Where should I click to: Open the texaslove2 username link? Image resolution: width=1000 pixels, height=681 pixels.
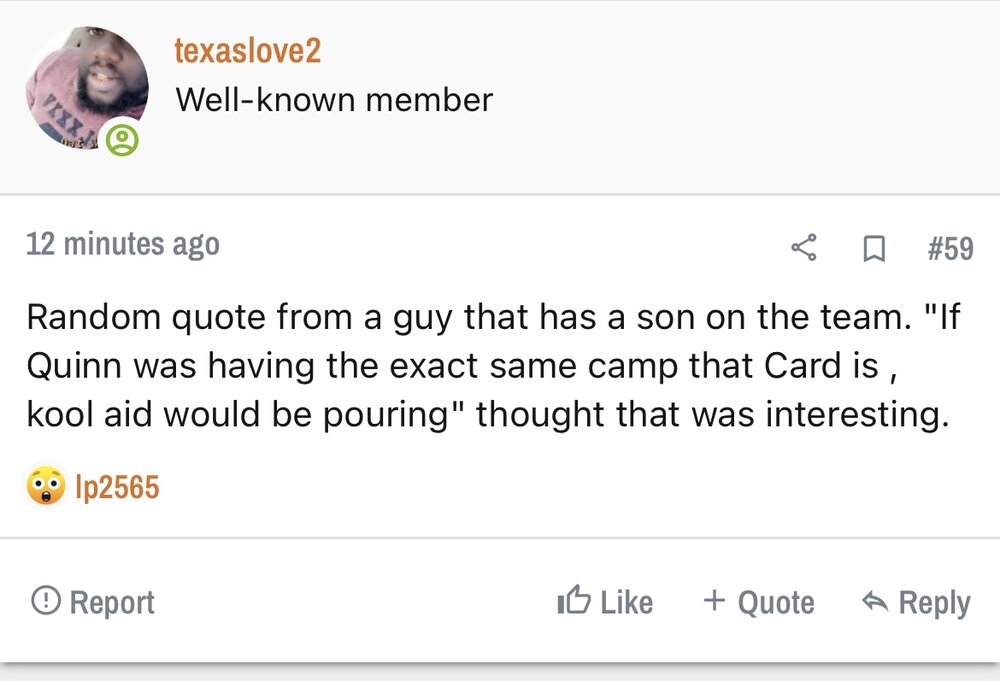tap(247, 51)
